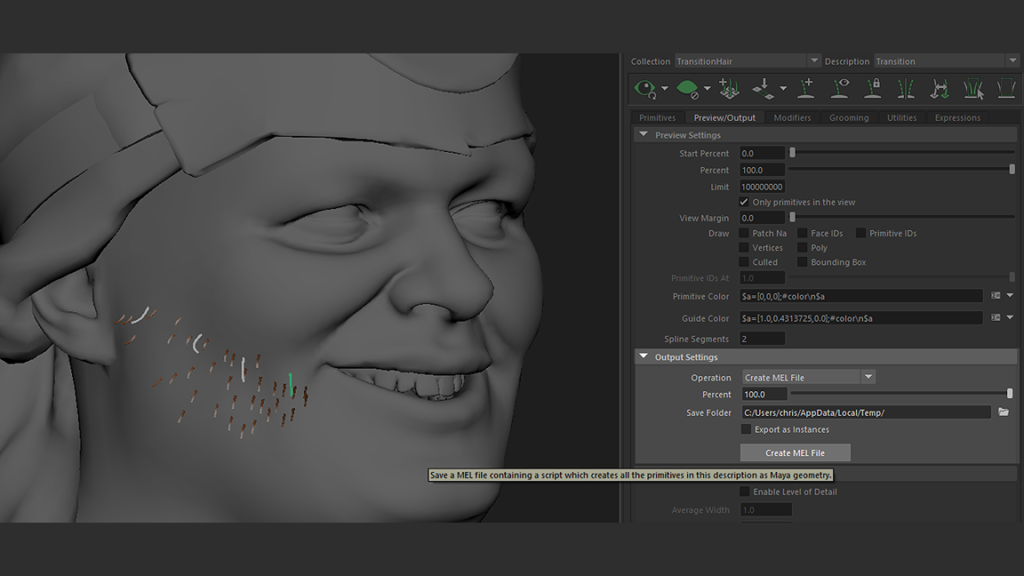The width and height of the screenshot is (1024, 576).
Task: Switch to the Modifiers tab
Action: 792,118
